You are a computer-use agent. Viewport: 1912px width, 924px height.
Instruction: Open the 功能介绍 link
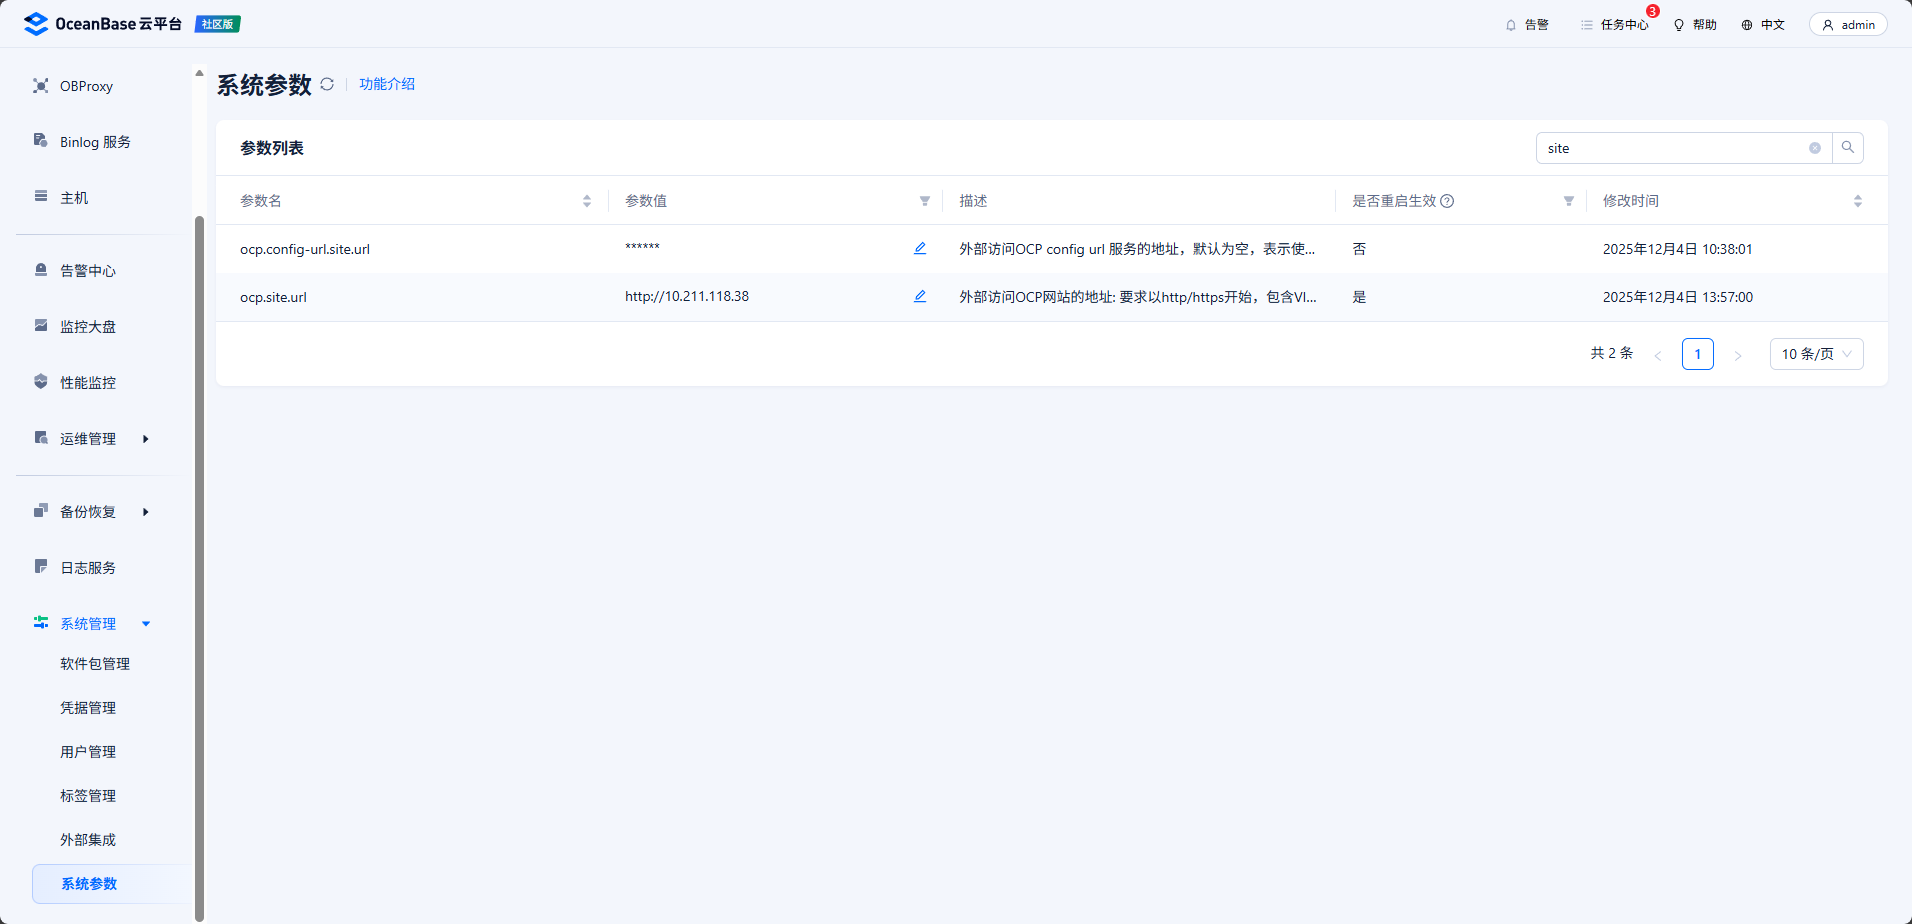point(387,84)
